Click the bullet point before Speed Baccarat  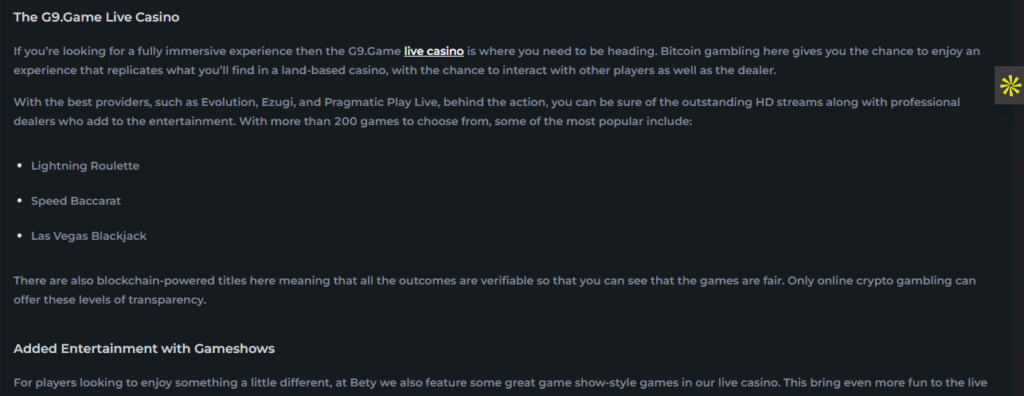[20, 201]
